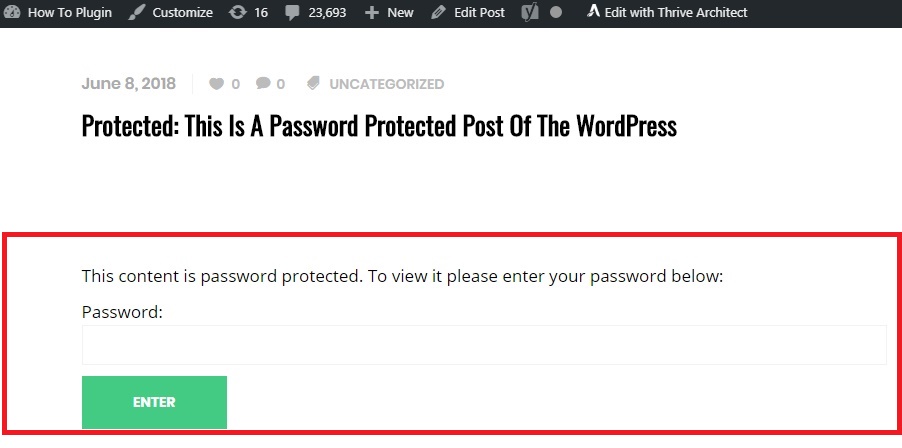The image size is (902, 448).
Task: Click the updates refresh icon
Action: (x=237, y=12)
